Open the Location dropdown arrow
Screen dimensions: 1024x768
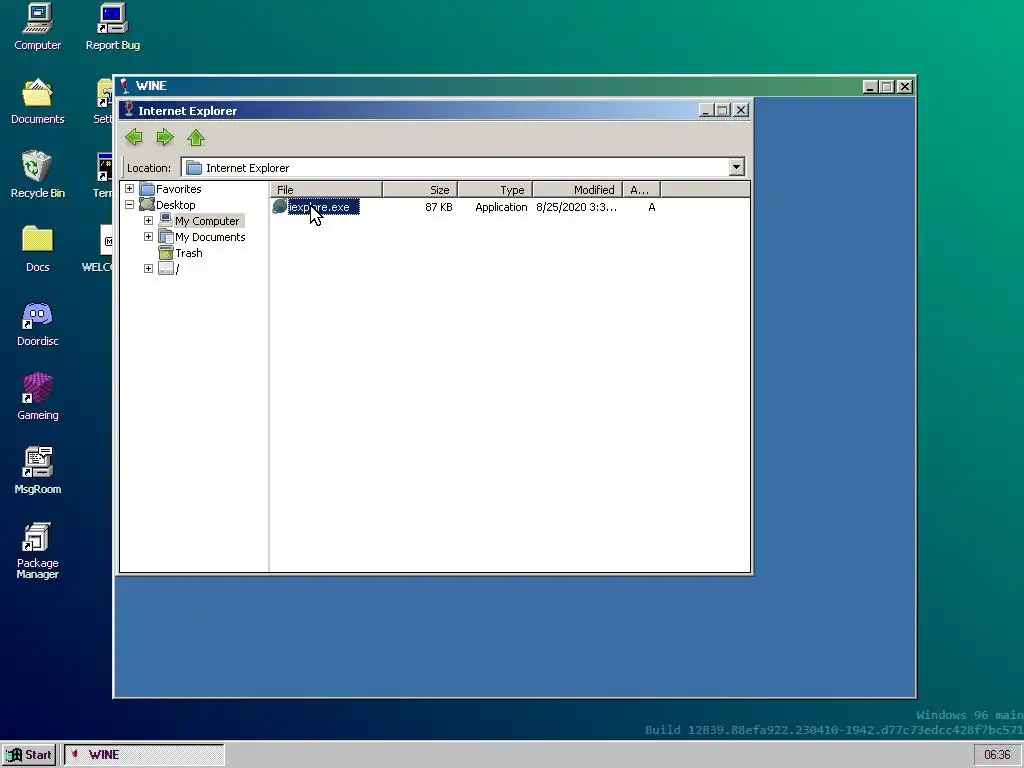point(736,167)
